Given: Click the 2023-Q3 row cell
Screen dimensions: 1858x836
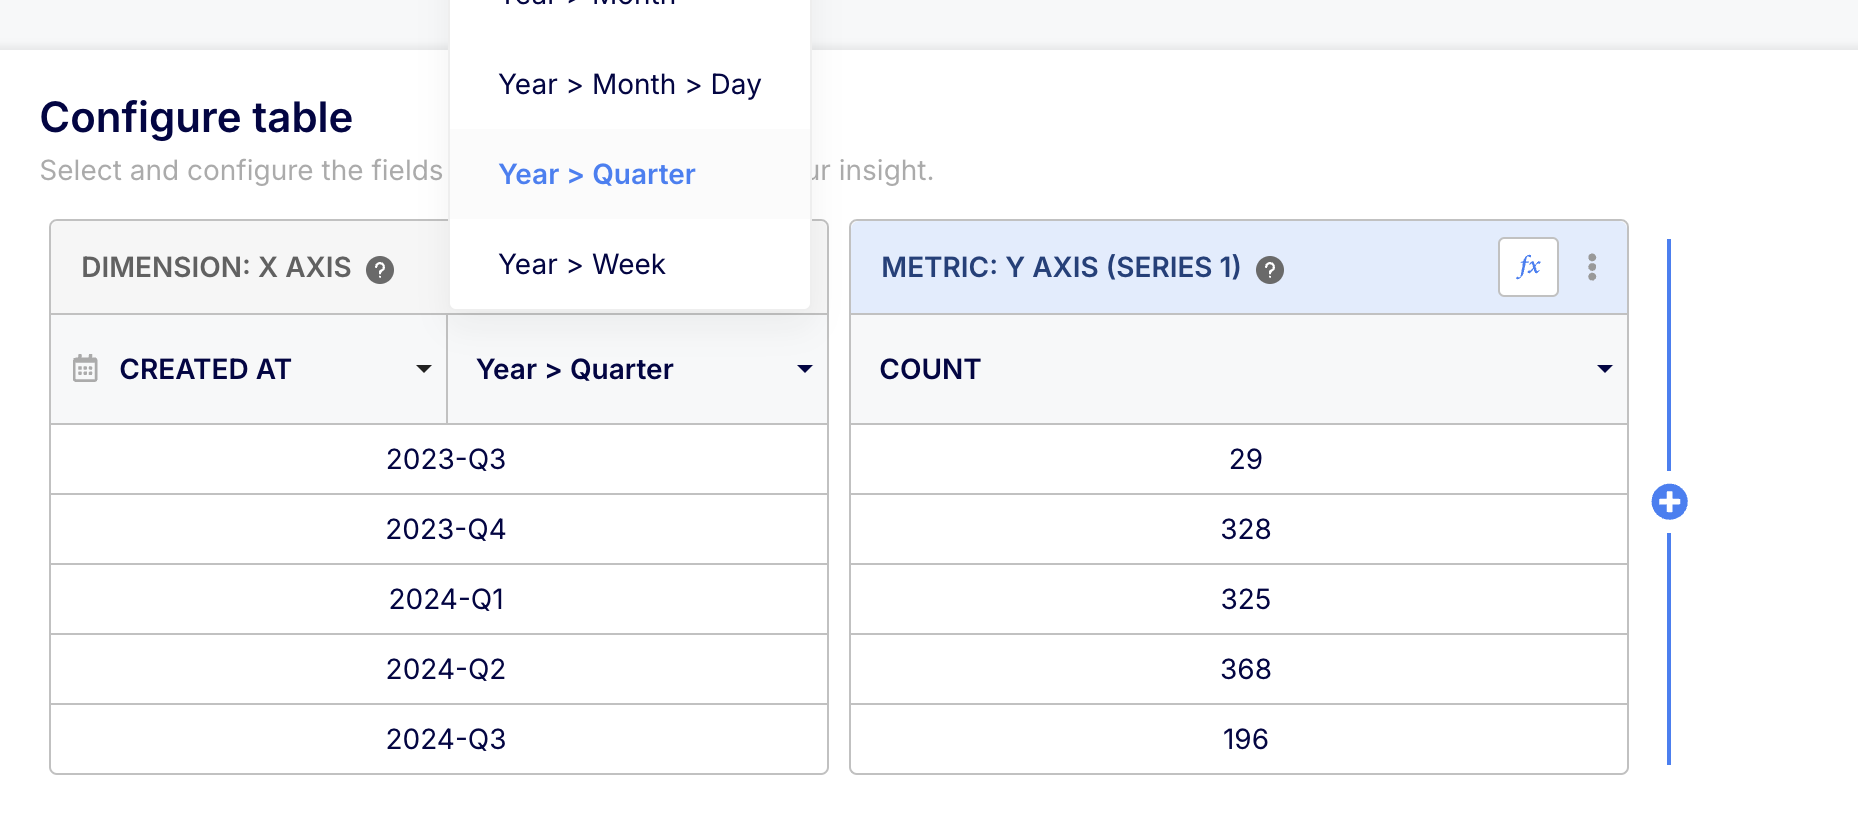Looking at the screenshot, I should [446, 459].
